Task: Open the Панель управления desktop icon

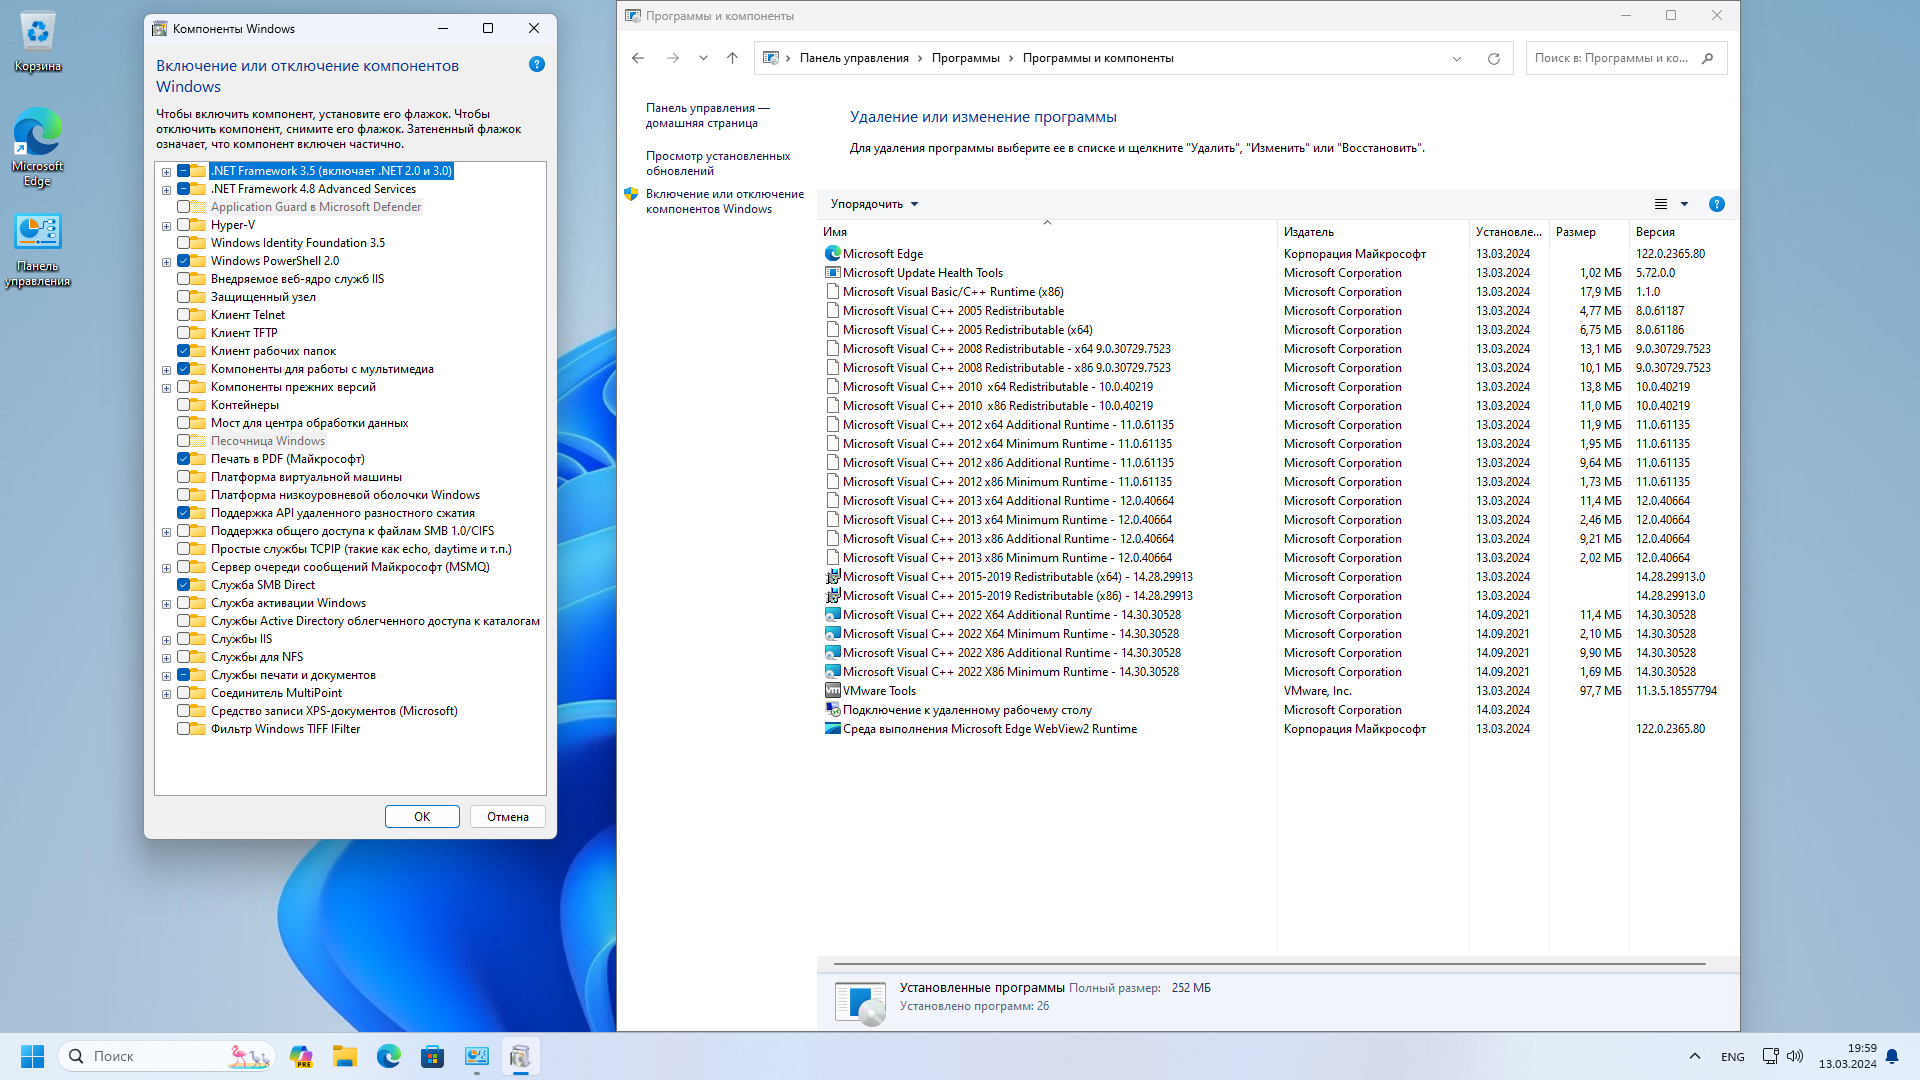Action: 38,250
